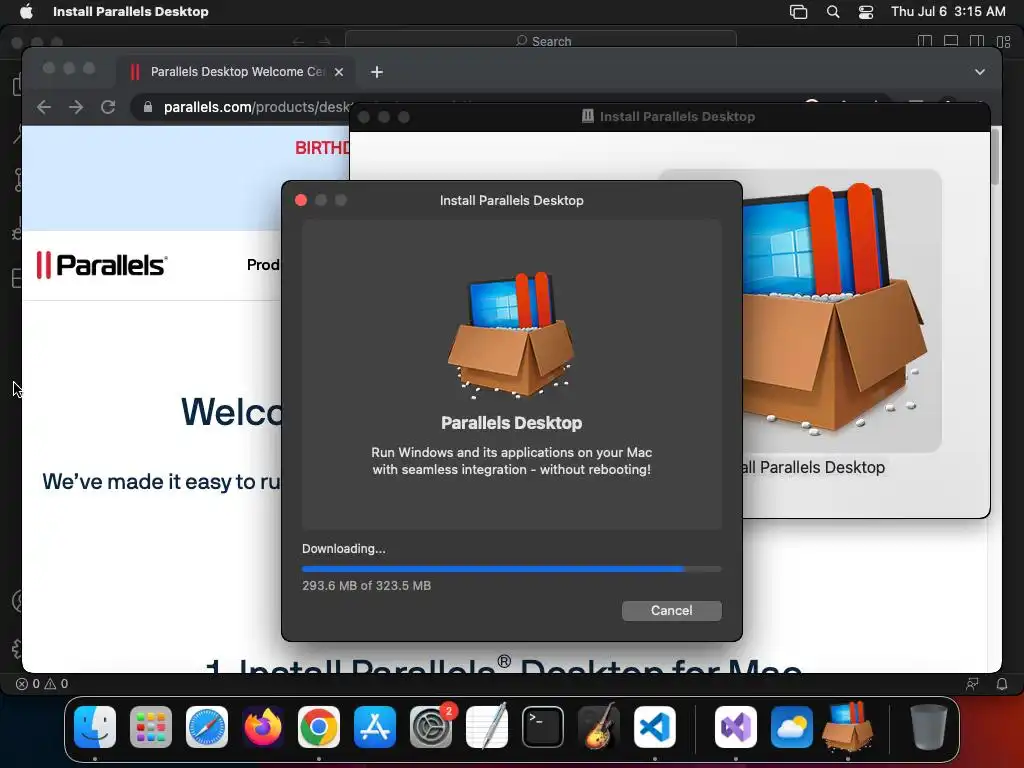Viewport: 1024px width, 768px height.
Task: Open System Settings with badge in Dock
Action: coord(431,727)
